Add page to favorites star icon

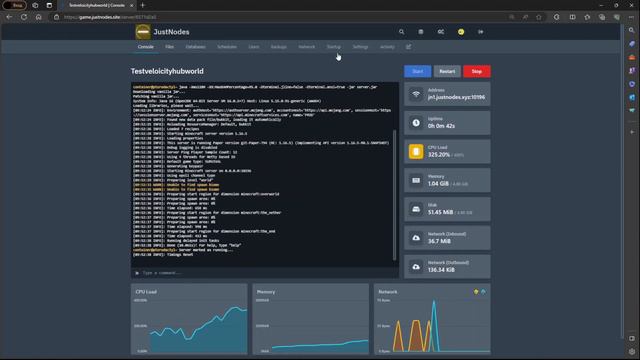539,17
